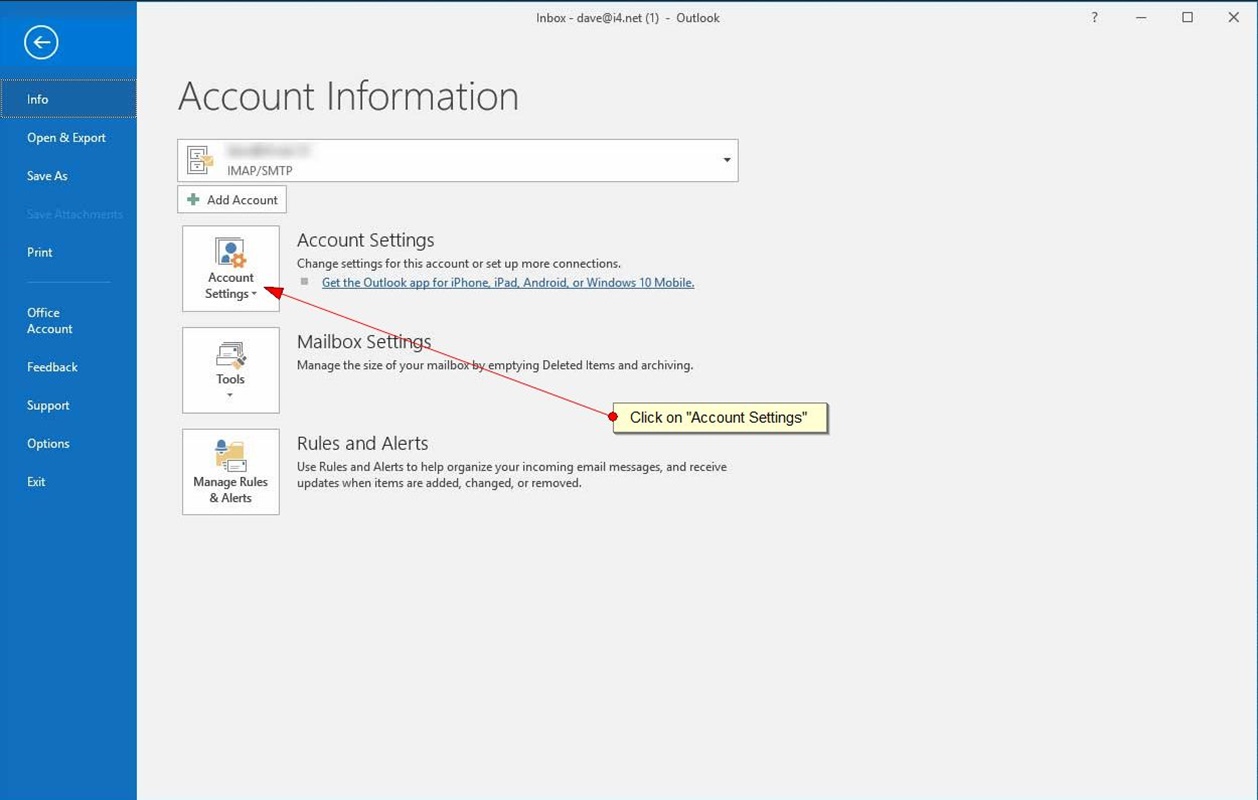Image resolution: width=1258 pixels, height=800 pixels.
Task: Go back using the circled arrow
Action: (x=41, y=42)
